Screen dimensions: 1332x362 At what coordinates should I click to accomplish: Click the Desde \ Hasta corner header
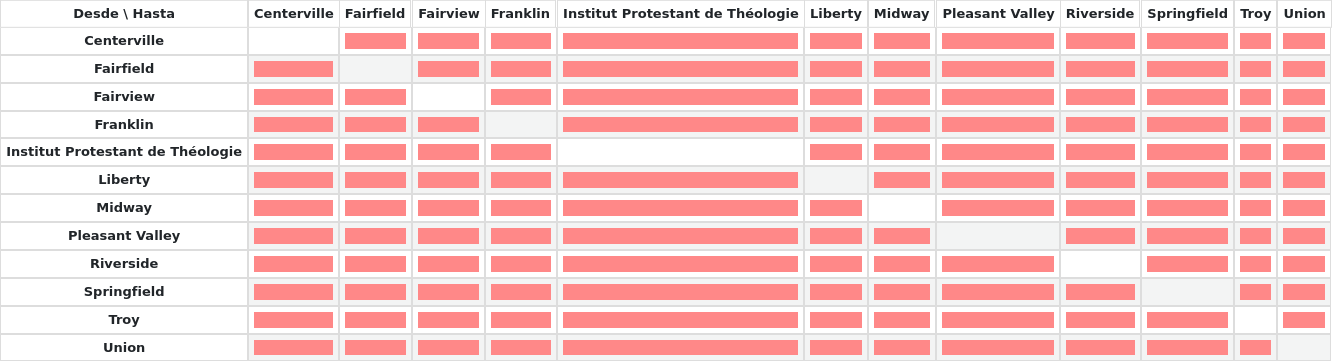coord(124,14)
